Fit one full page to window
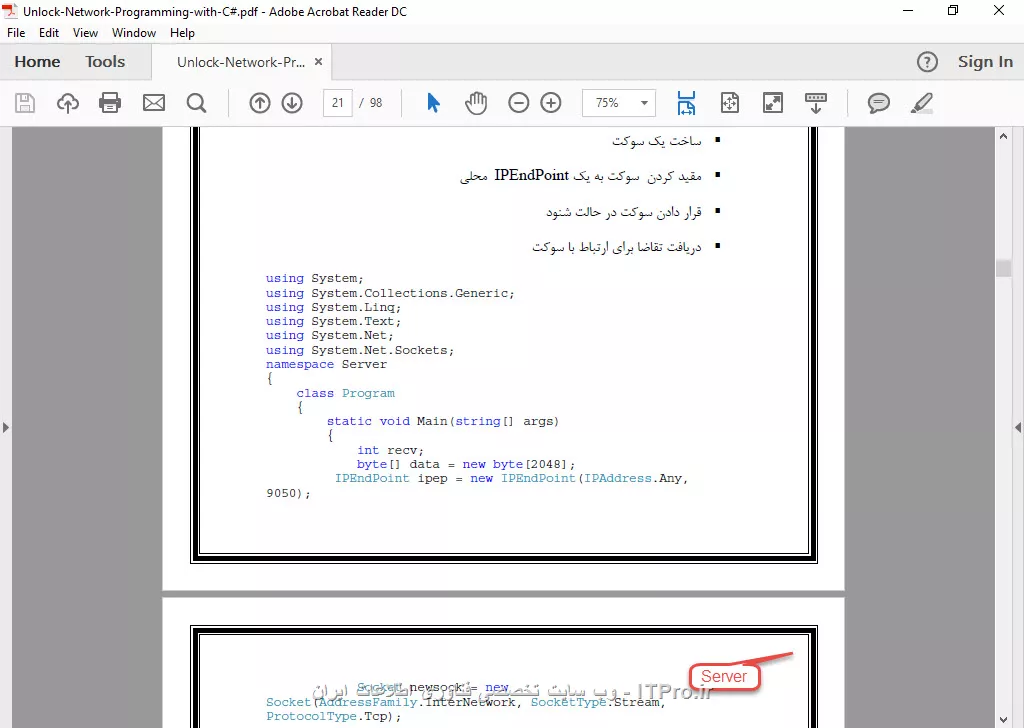This screenshot has height=728, width=1024. pos(729,103)
